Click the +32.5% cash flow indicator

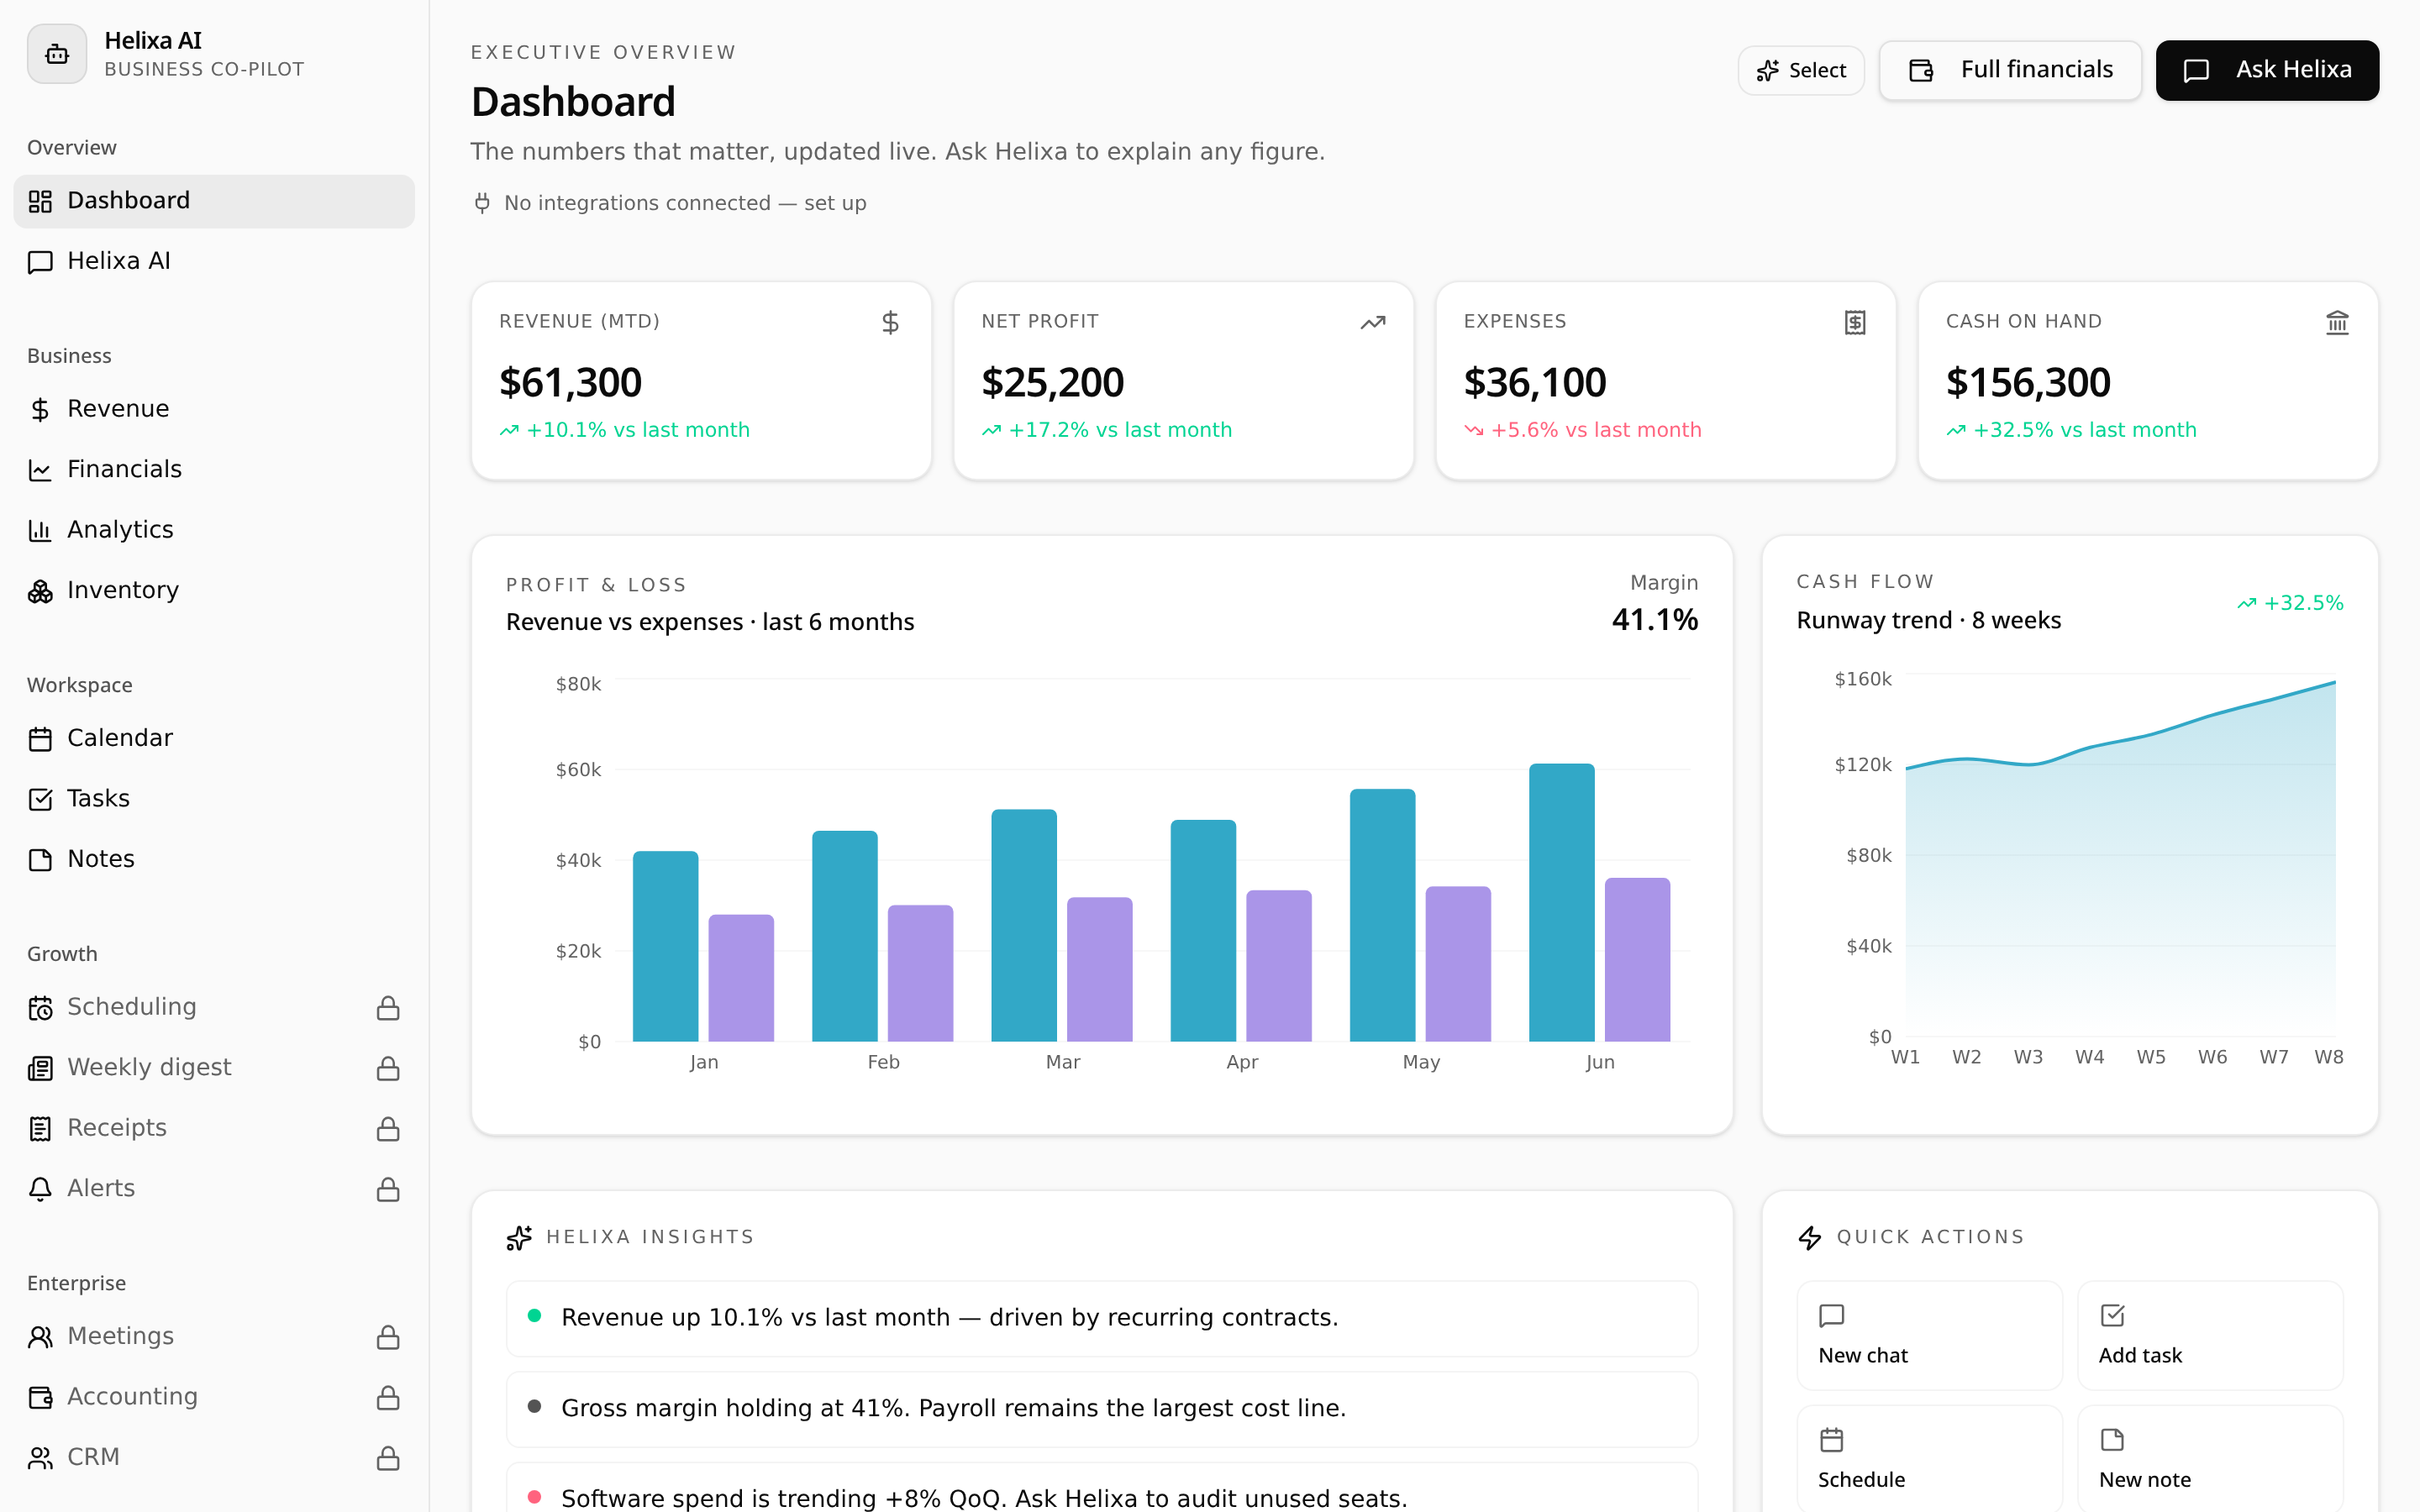(x=2290, y=603)
